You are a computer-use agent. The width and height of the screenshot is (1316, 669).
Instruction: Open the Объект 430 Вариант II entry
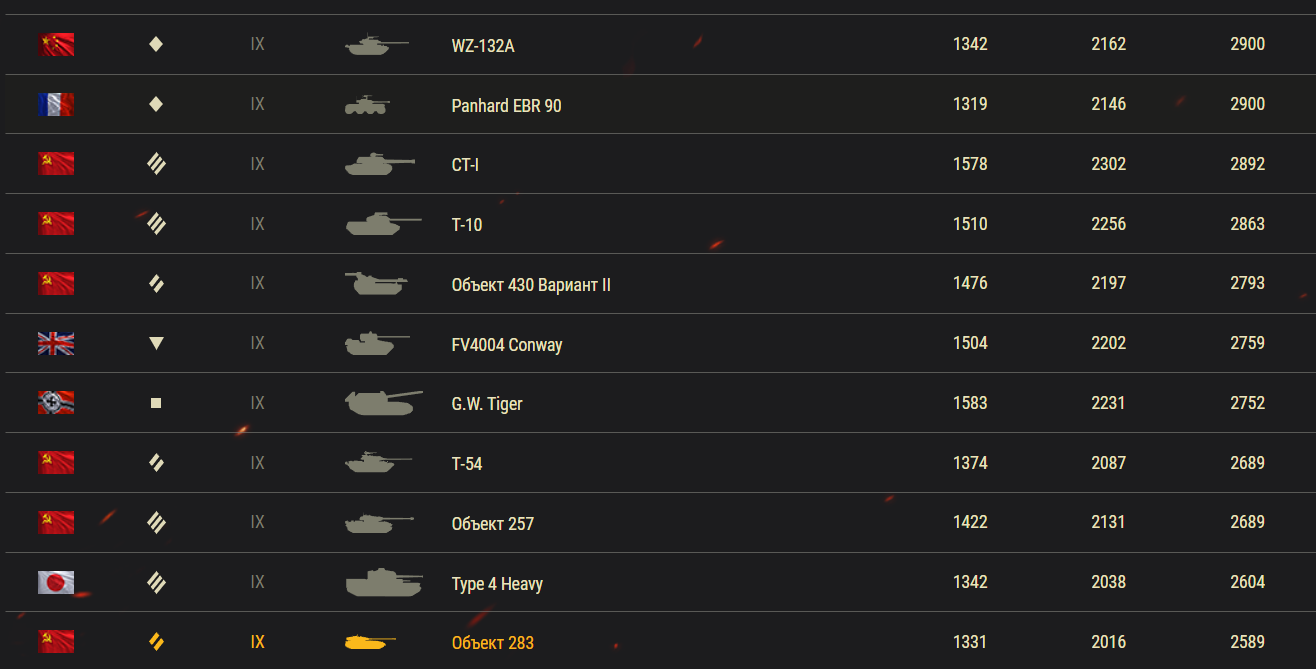(531, 285)
